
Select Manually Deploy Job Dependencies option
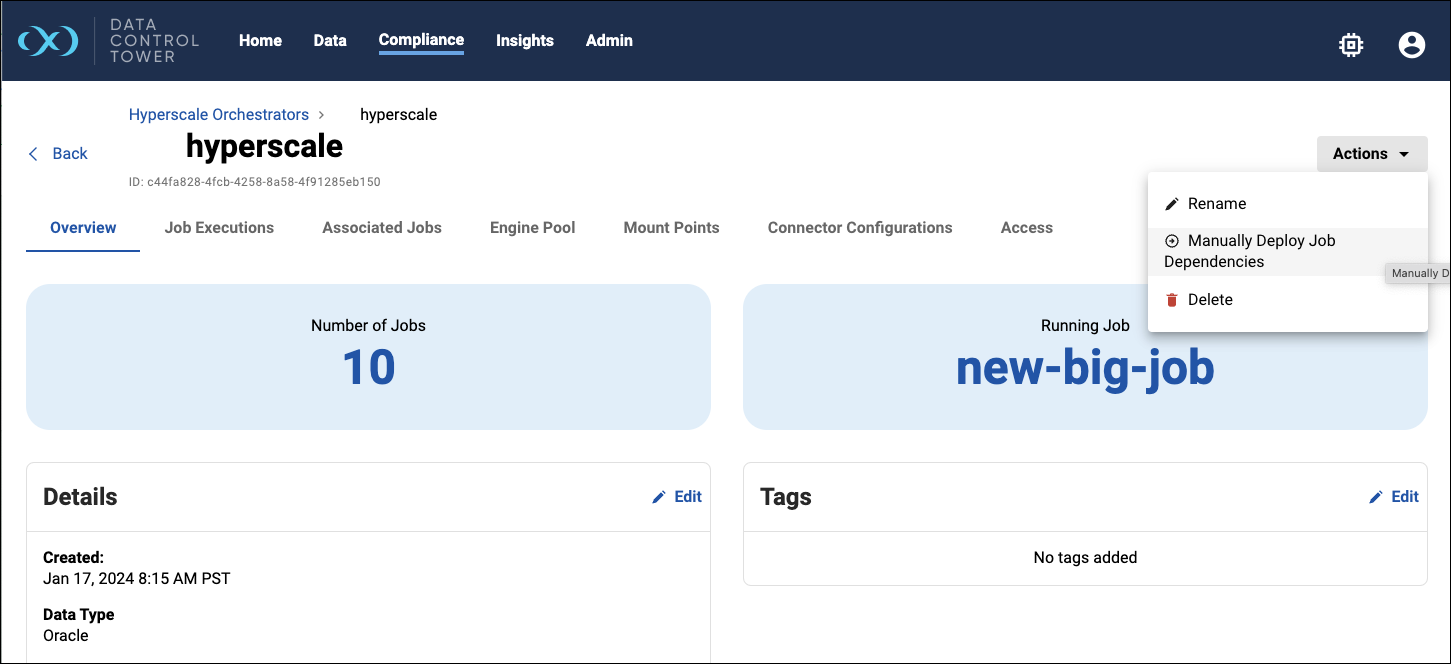tap(1262, 251)
